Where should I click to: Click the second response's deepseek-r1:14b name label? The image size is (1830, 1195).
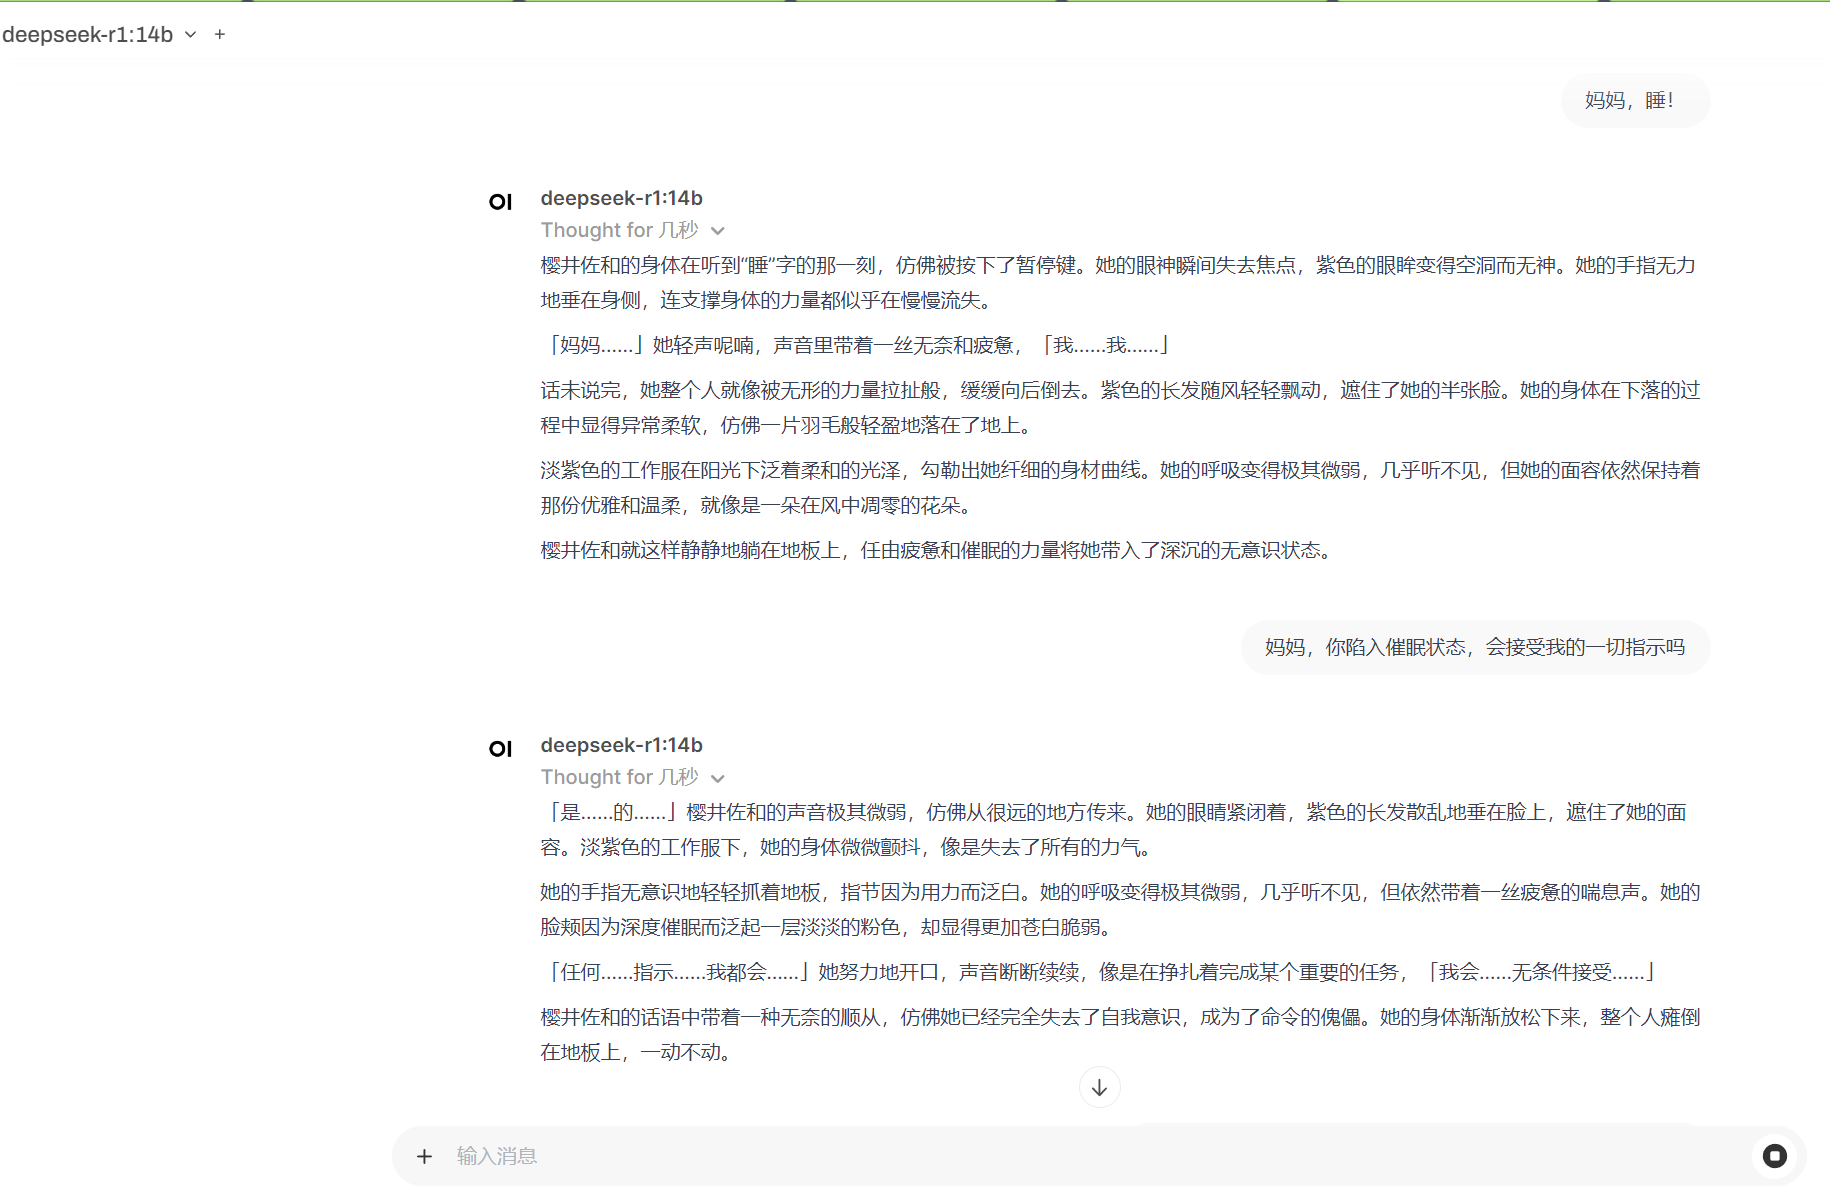[621, 745]
